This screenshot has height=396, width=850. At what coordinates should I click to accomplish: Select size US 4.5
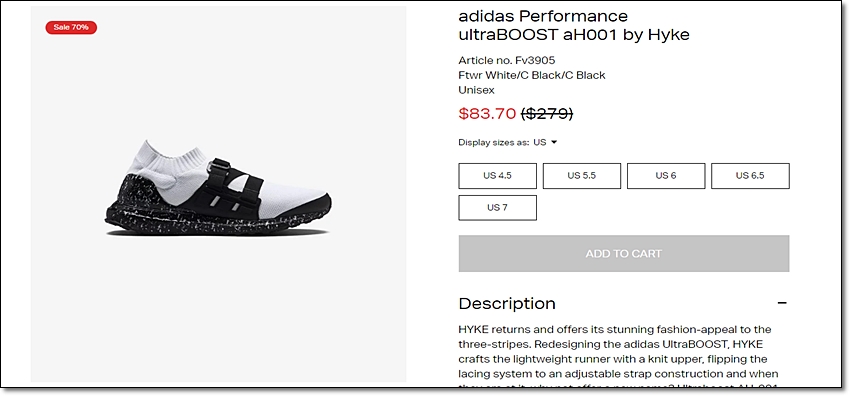[x=497, y=176]
